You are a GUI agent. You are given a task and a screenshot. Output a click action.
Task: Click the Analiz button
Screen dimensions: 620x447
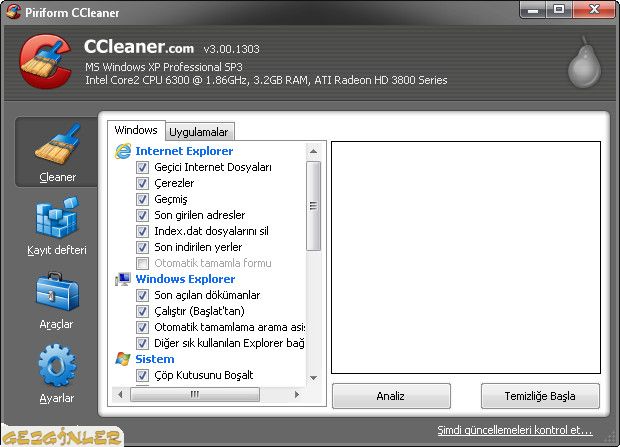(391, 396)
